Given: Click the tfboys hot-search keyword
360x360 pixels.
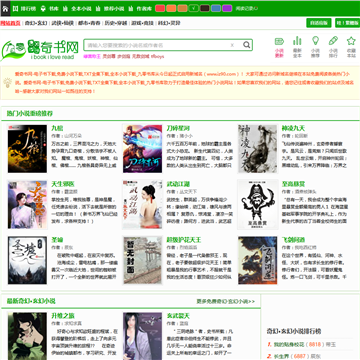Looking at the screenshot, I should (x=157, y=56).
